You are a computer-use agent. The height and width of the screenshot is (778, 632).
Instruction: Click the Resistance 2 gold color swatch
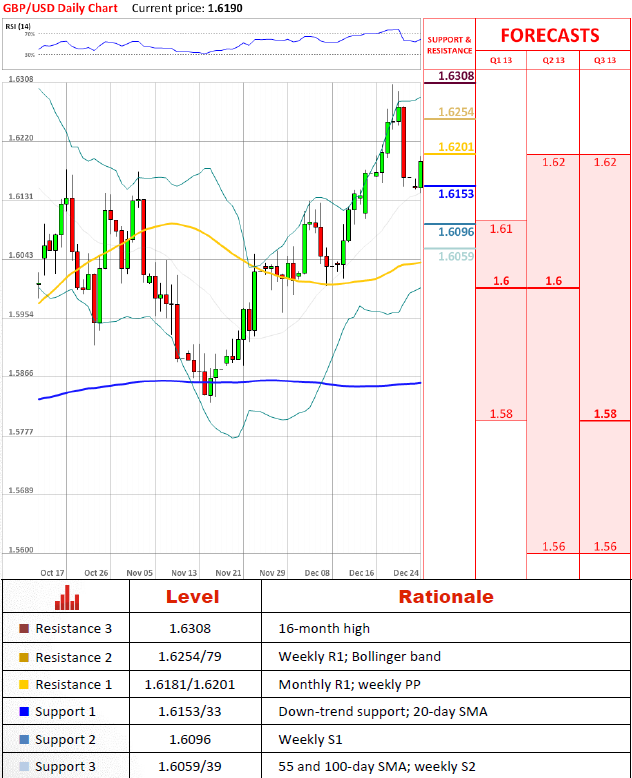tap(24, 657)
